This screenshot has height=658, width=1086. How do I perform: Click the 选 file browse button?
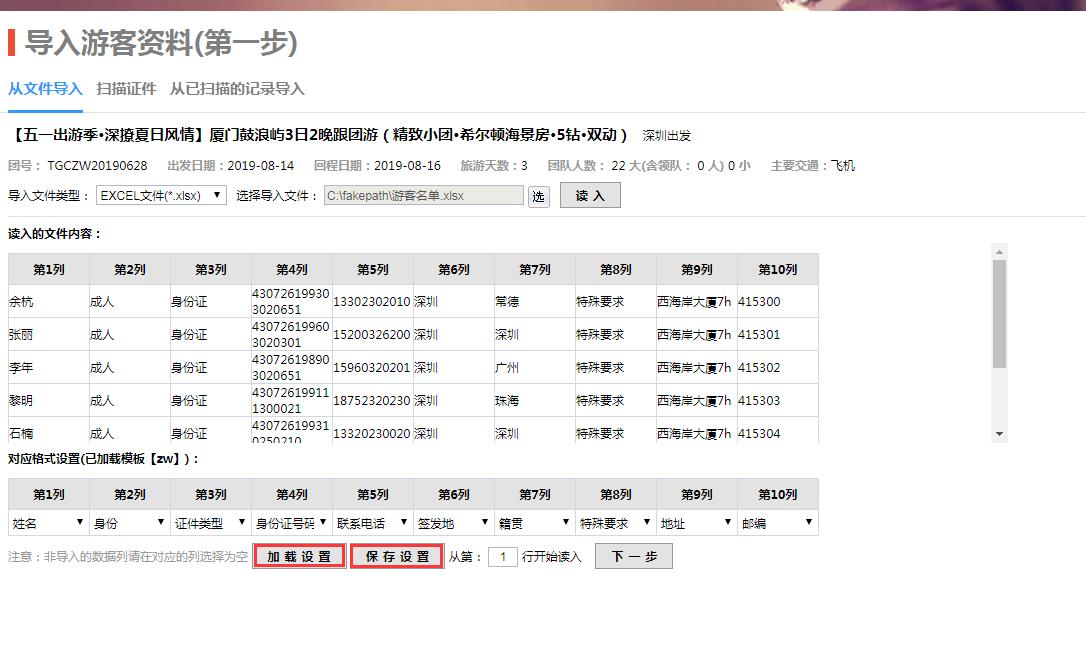(x=539, y=197)
